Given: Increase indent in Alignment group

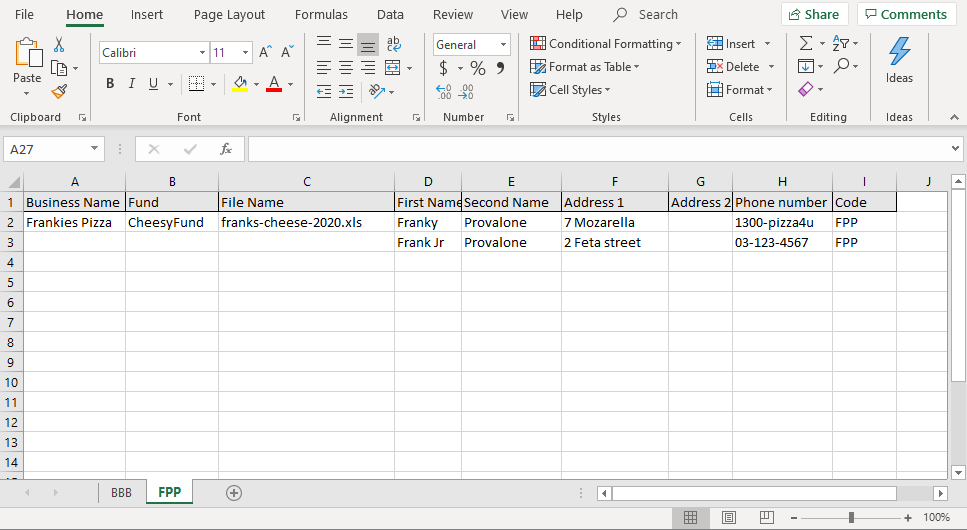Looking at the screenshot, I should [346, 92].
